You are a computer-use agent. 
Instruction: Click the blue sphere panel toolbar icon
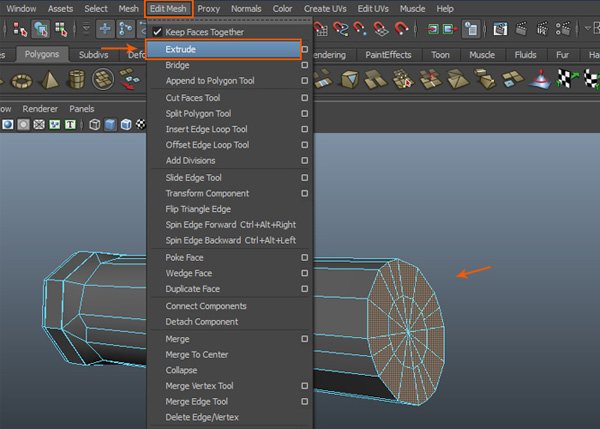point(7,125)
